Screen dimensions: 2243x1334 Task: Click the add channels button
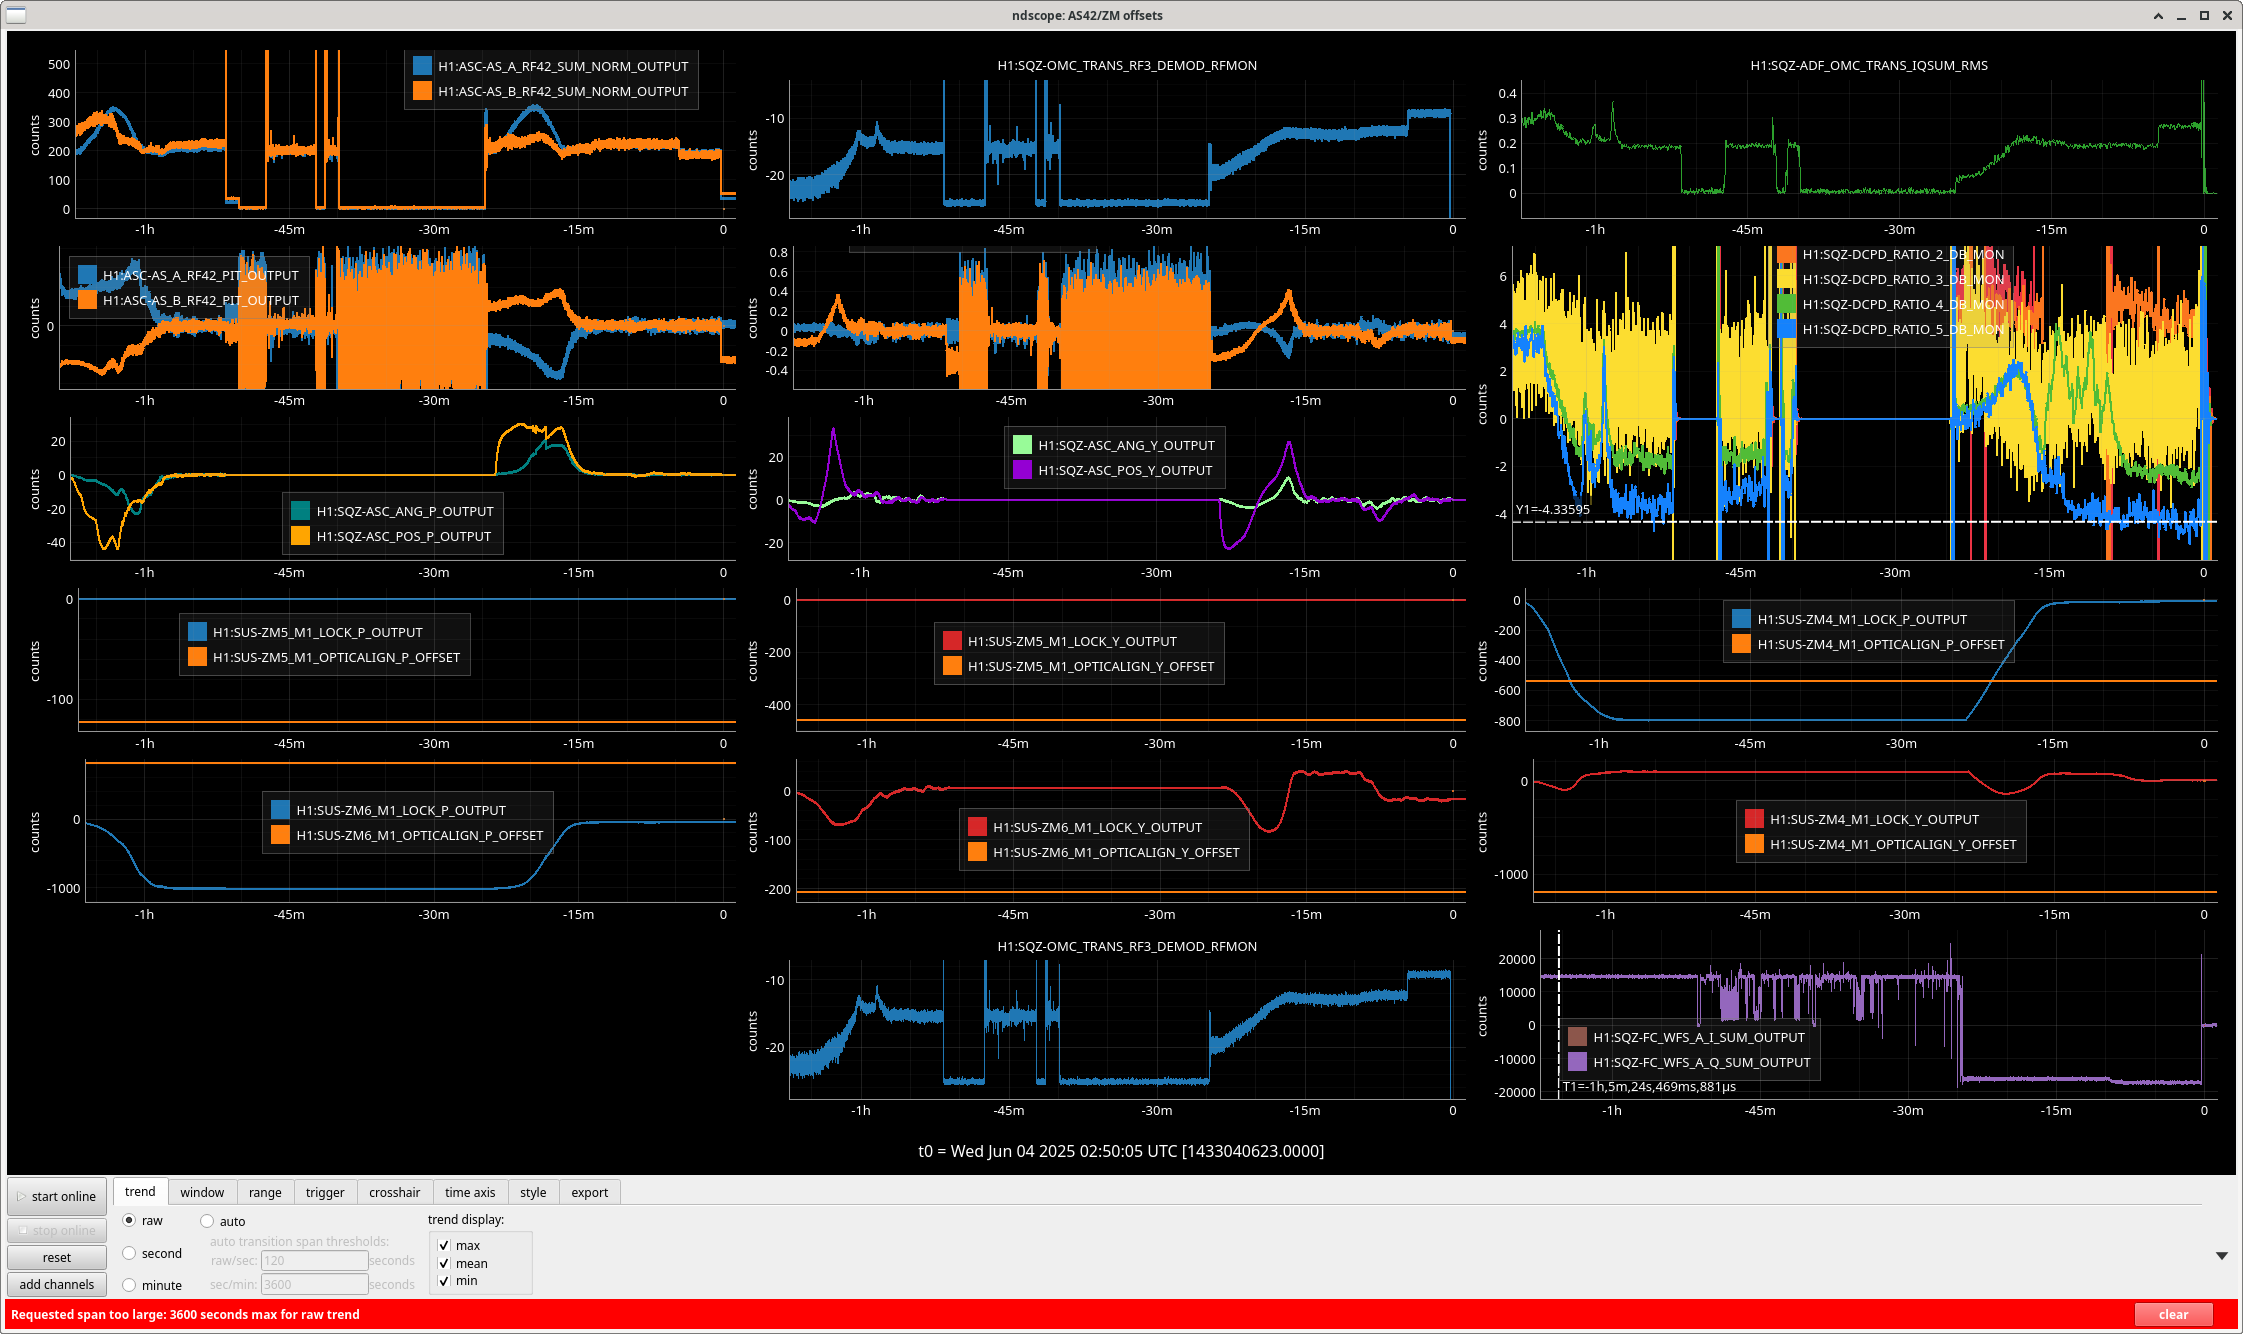coord(57,1284)
